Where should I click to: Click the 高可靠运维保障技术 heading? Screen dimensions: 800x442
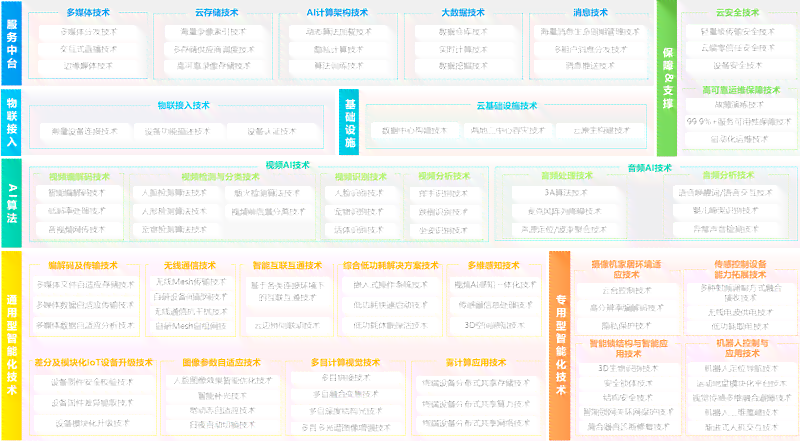coord(741,90)
